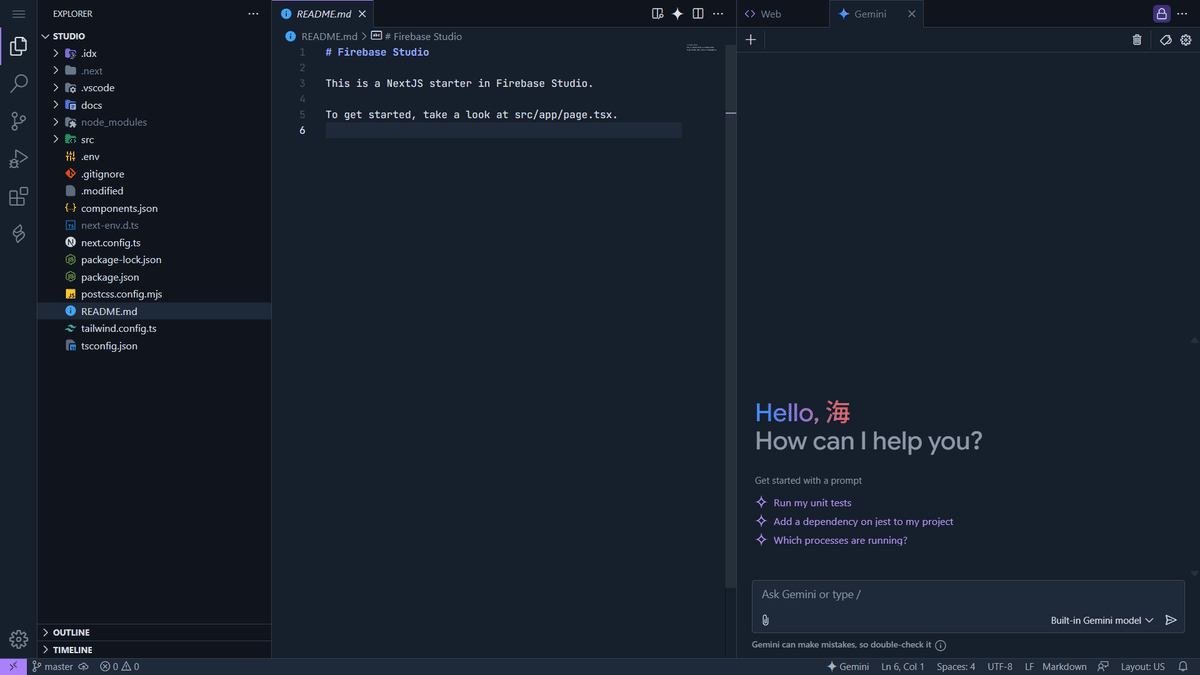Close the README.md editor tab
The height and width of the screenshot is (675, 1200).
[362, 14]
